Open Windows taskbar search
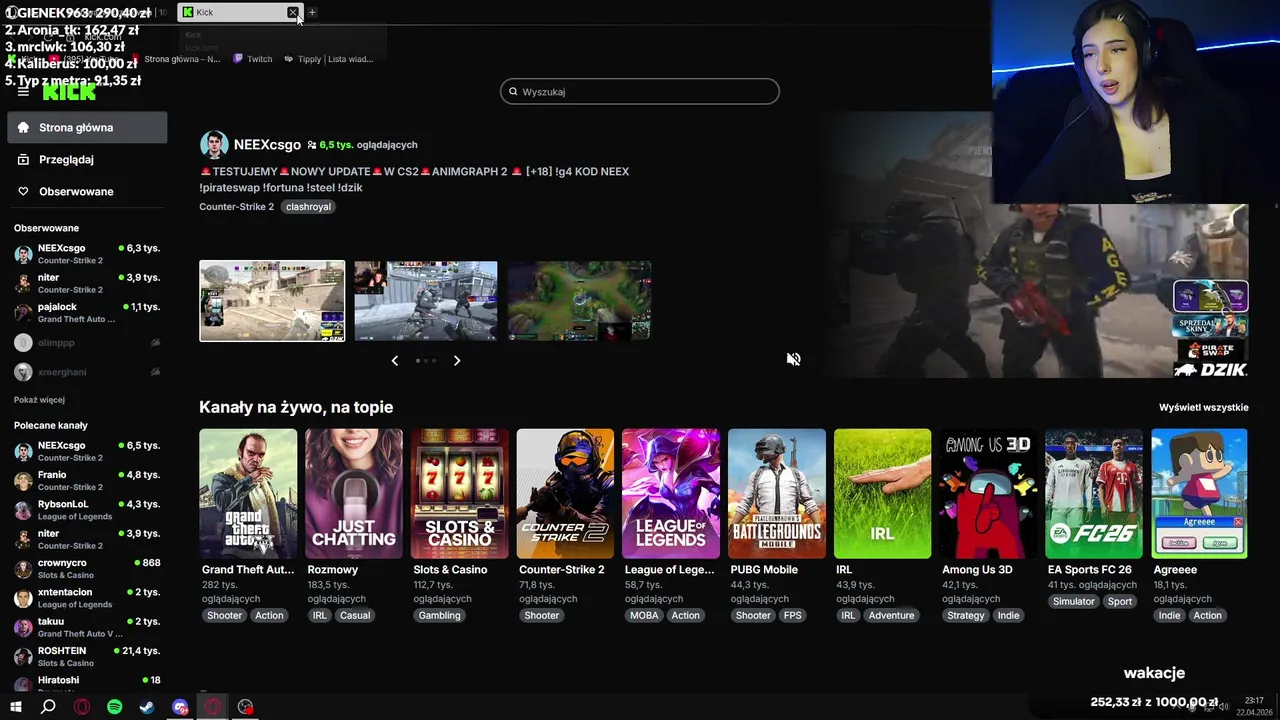1280x720 pixels. coord(48,707)
